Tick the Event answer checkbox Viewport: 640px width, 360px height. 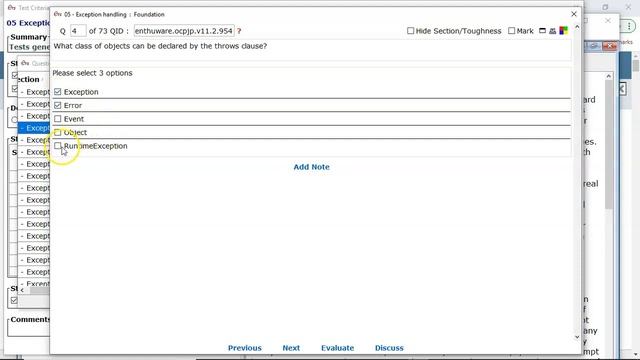point(58,119)
